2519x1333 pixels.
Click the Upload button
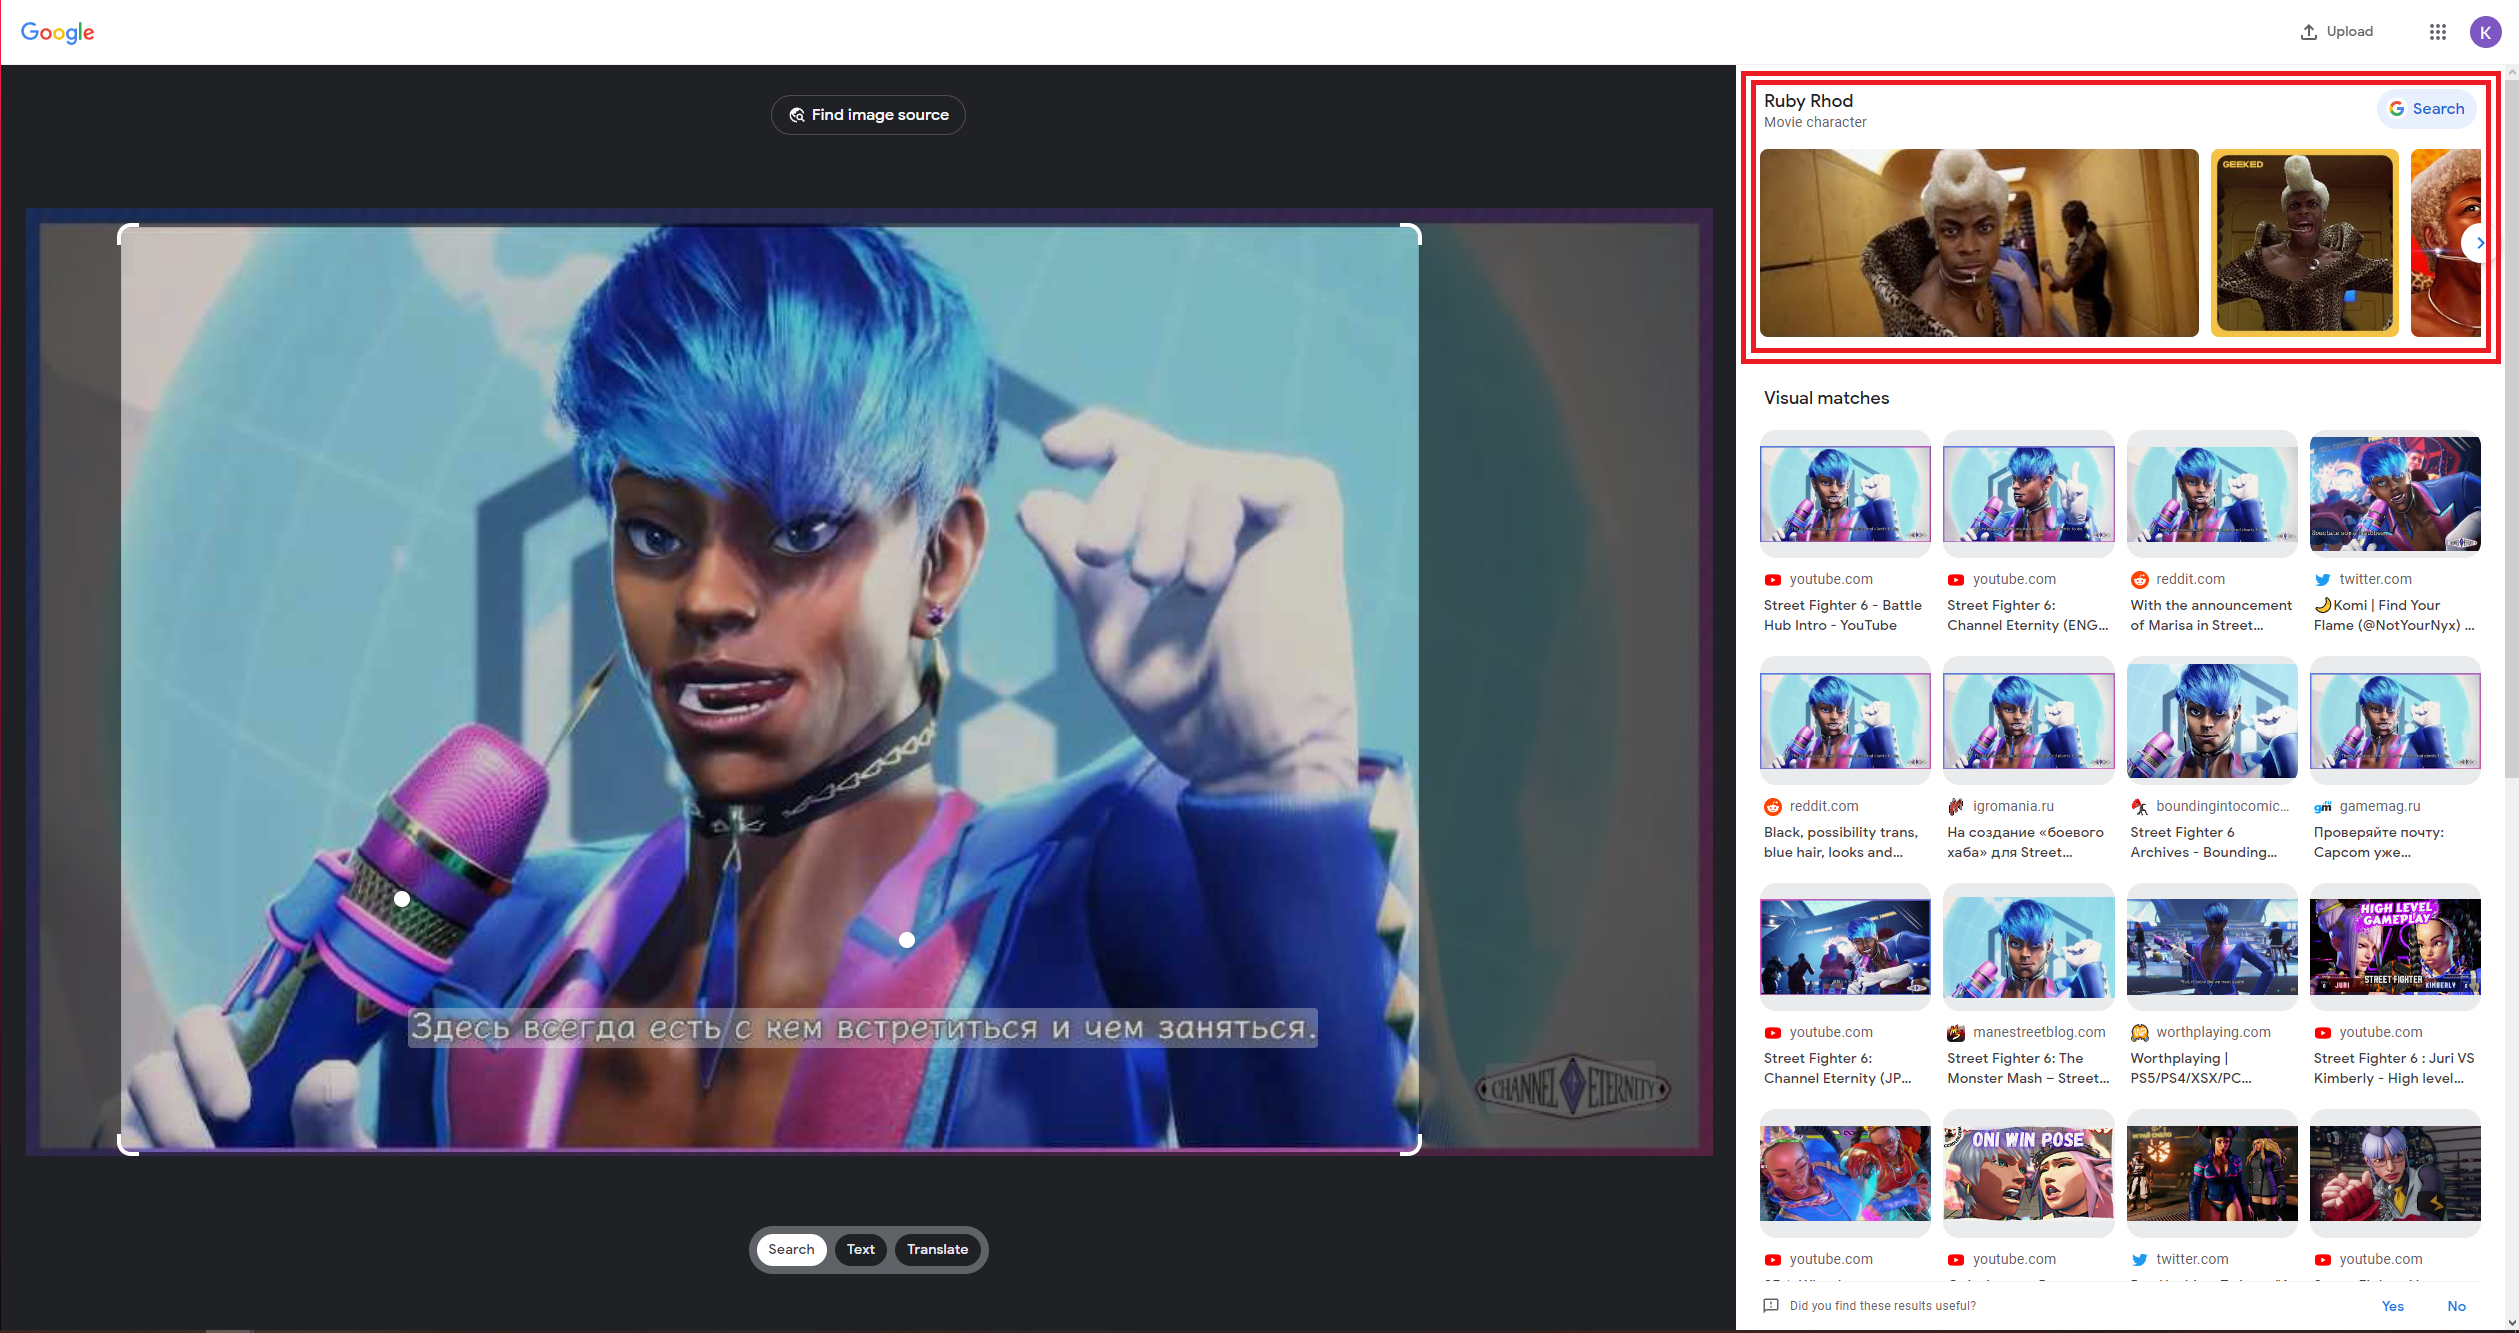pyautogui.click(x=2336, y=32)
